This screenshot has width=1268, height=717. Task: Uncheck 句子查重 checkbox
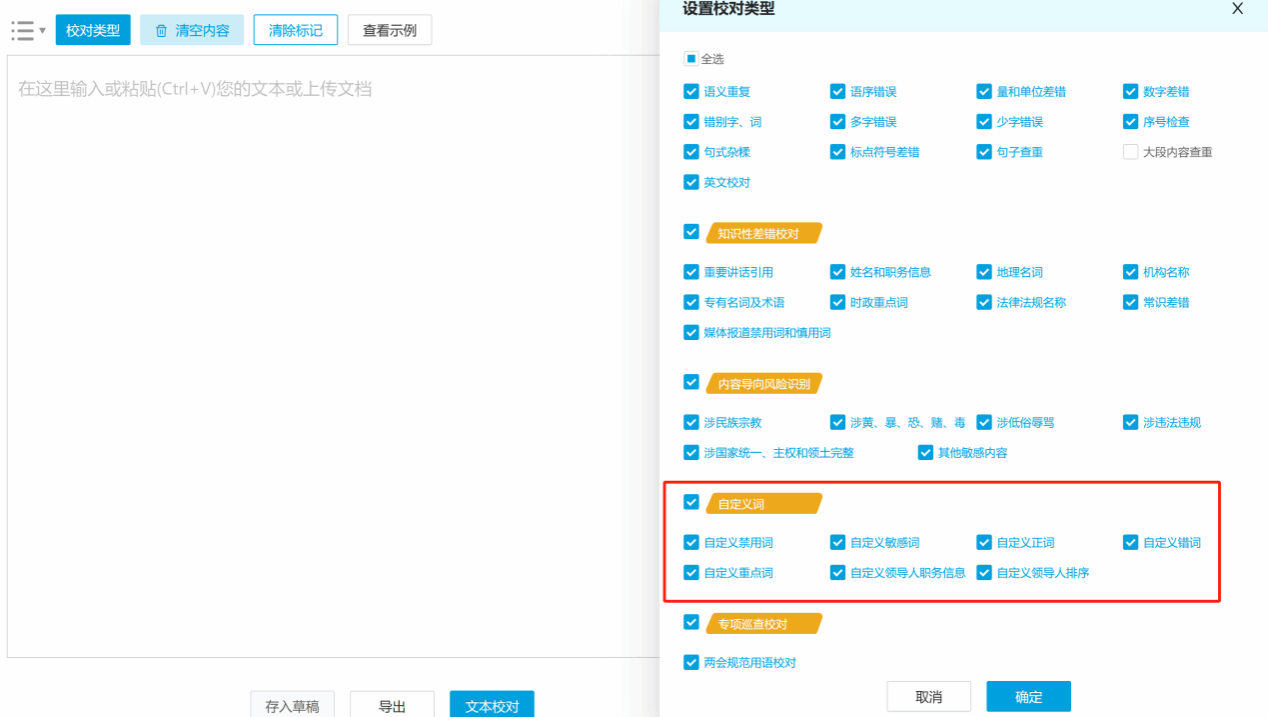[984, 152]
